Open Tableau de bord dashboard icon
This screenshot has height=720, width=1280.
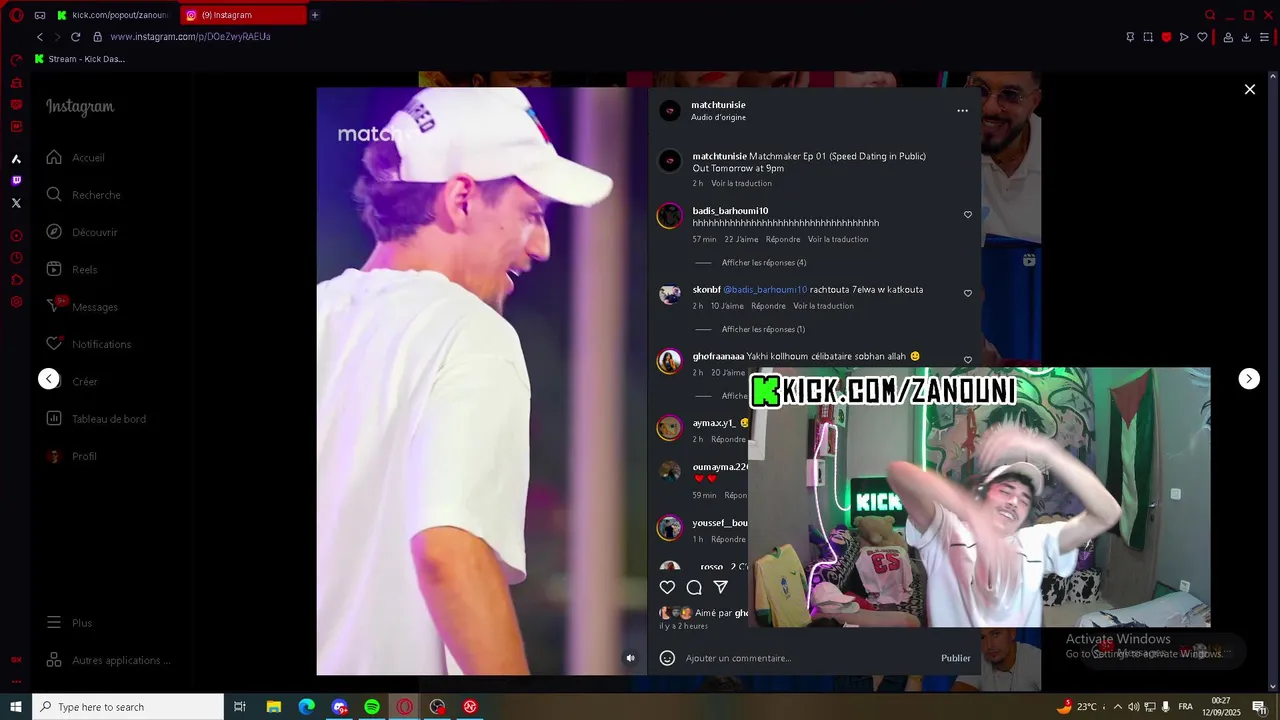(54, 418)
